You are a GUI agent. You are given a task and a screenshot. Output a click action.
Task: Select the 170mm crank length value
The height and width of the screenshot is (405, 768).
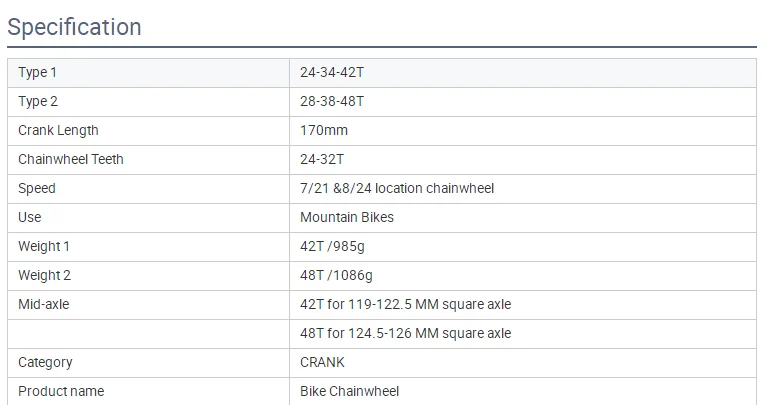[x=324, y=131]
